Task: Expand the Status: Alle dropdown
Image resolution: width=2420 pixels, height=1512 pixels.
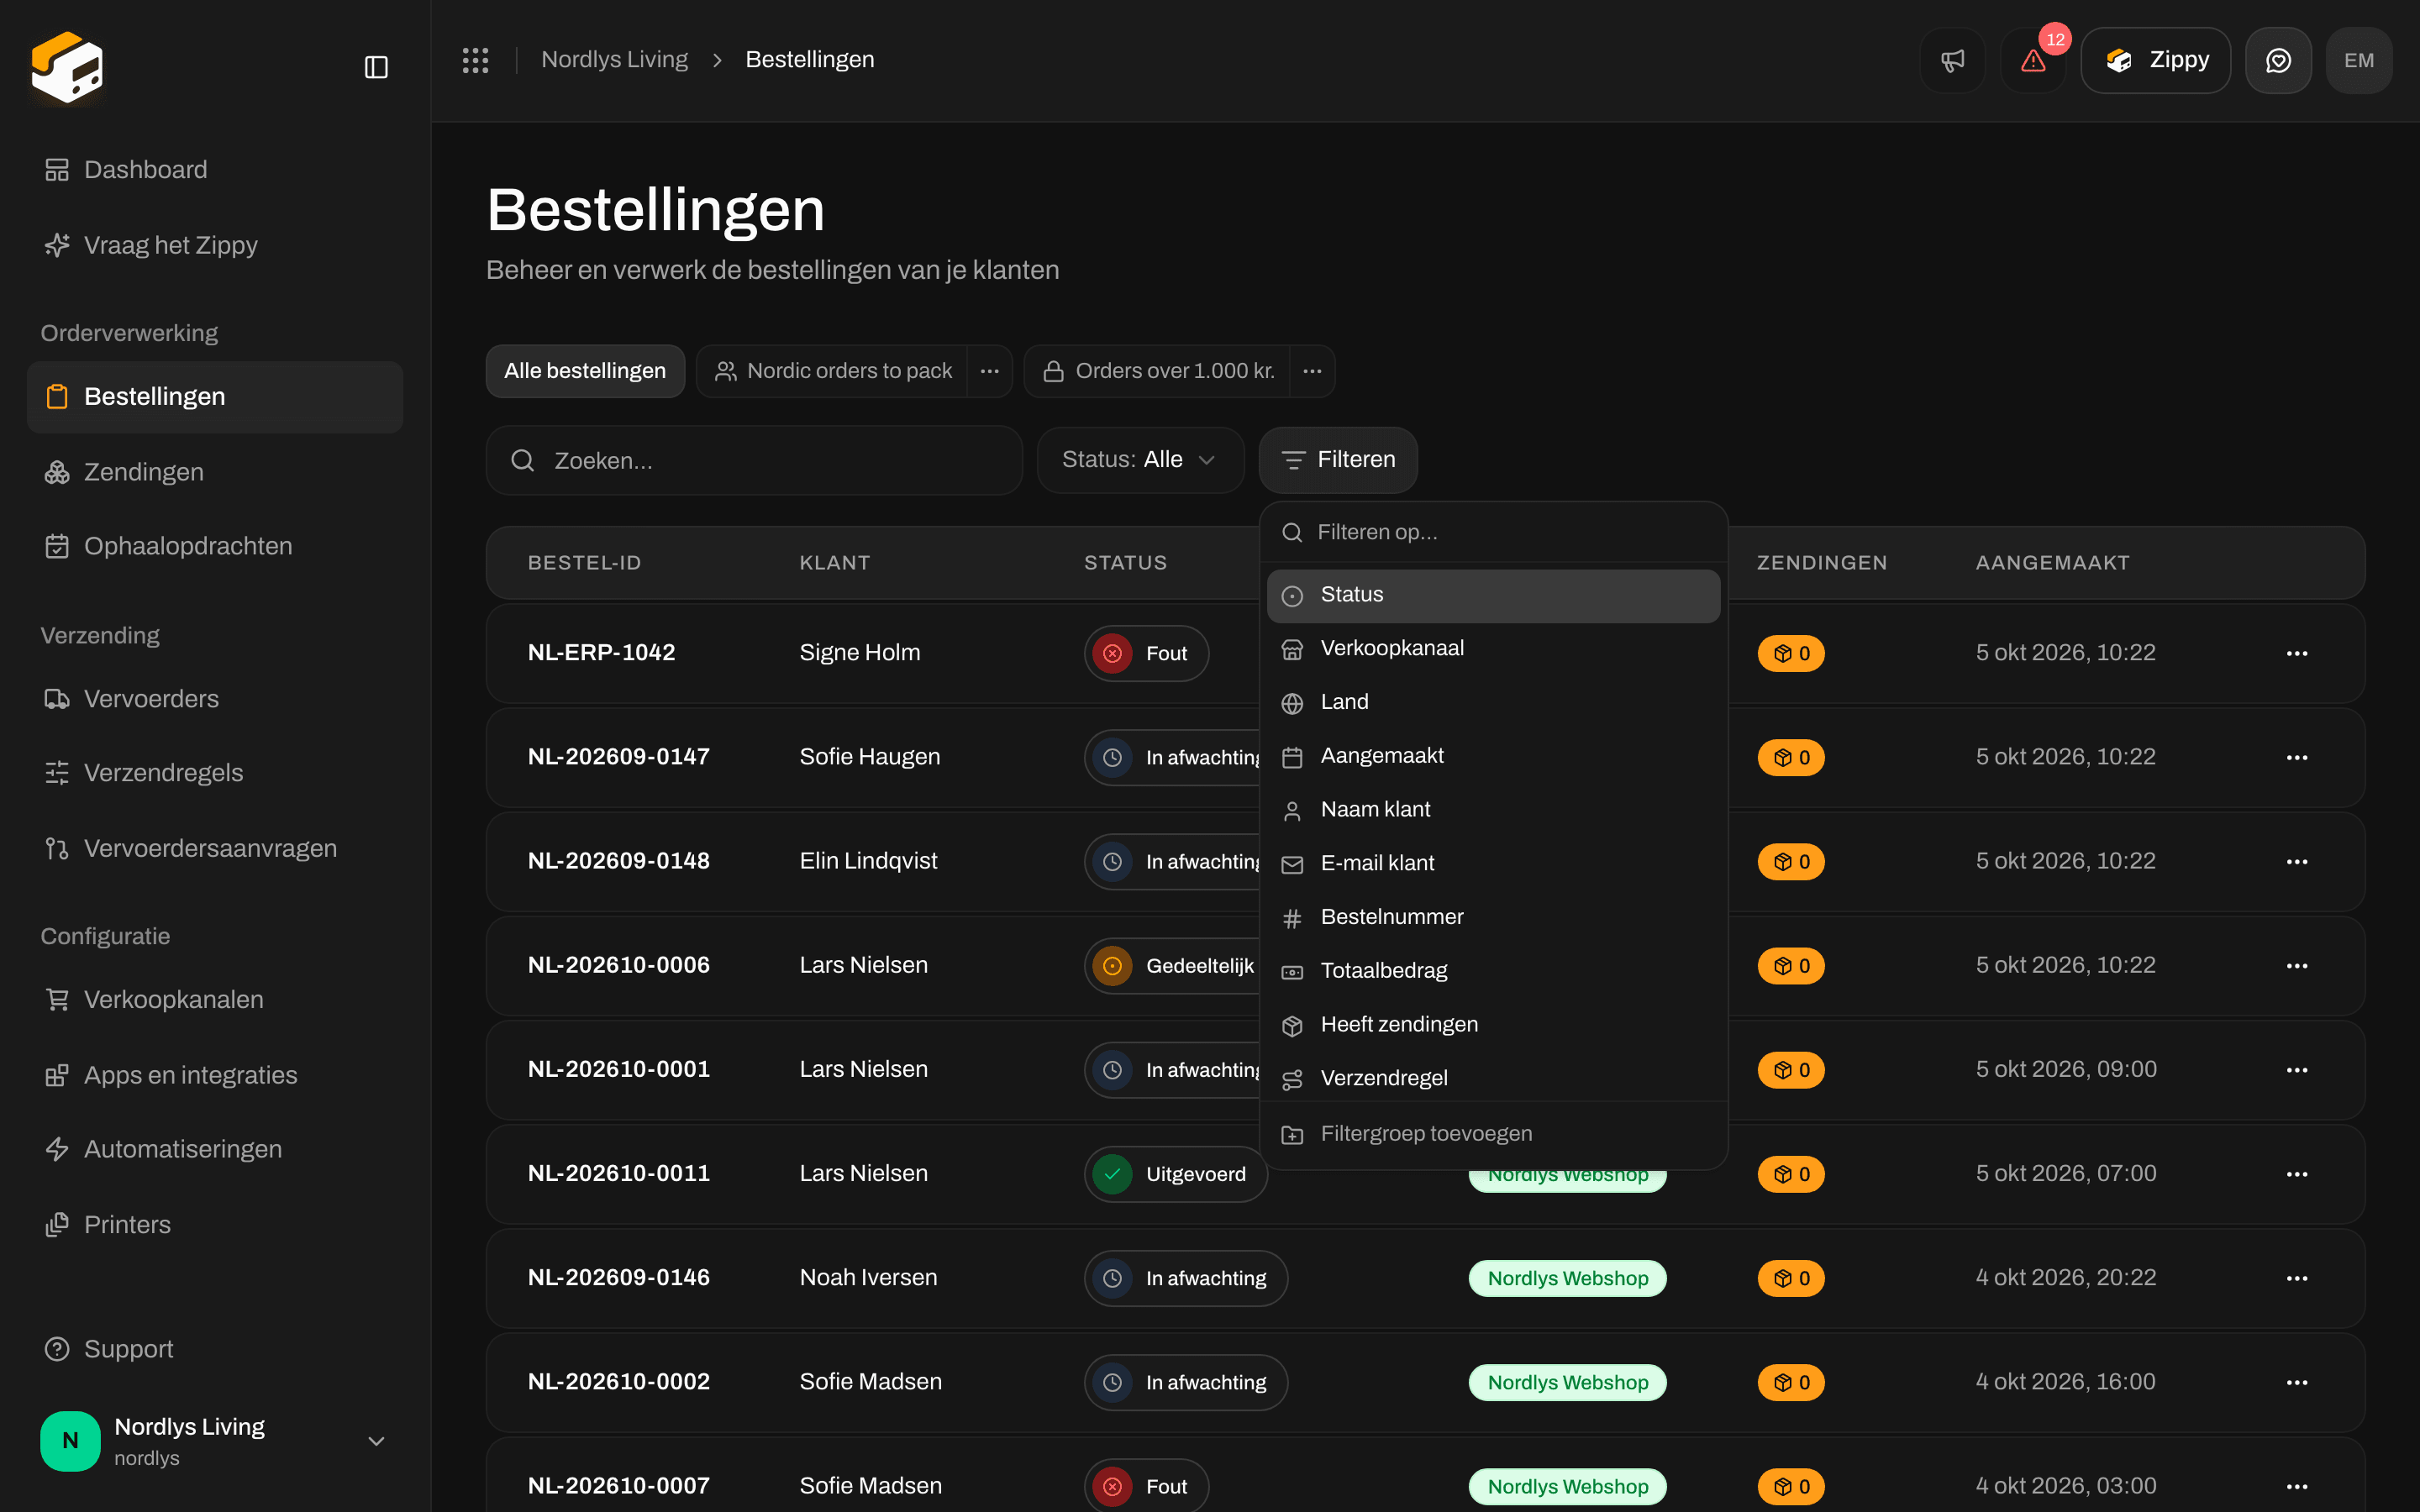Action: [1140, 460]
